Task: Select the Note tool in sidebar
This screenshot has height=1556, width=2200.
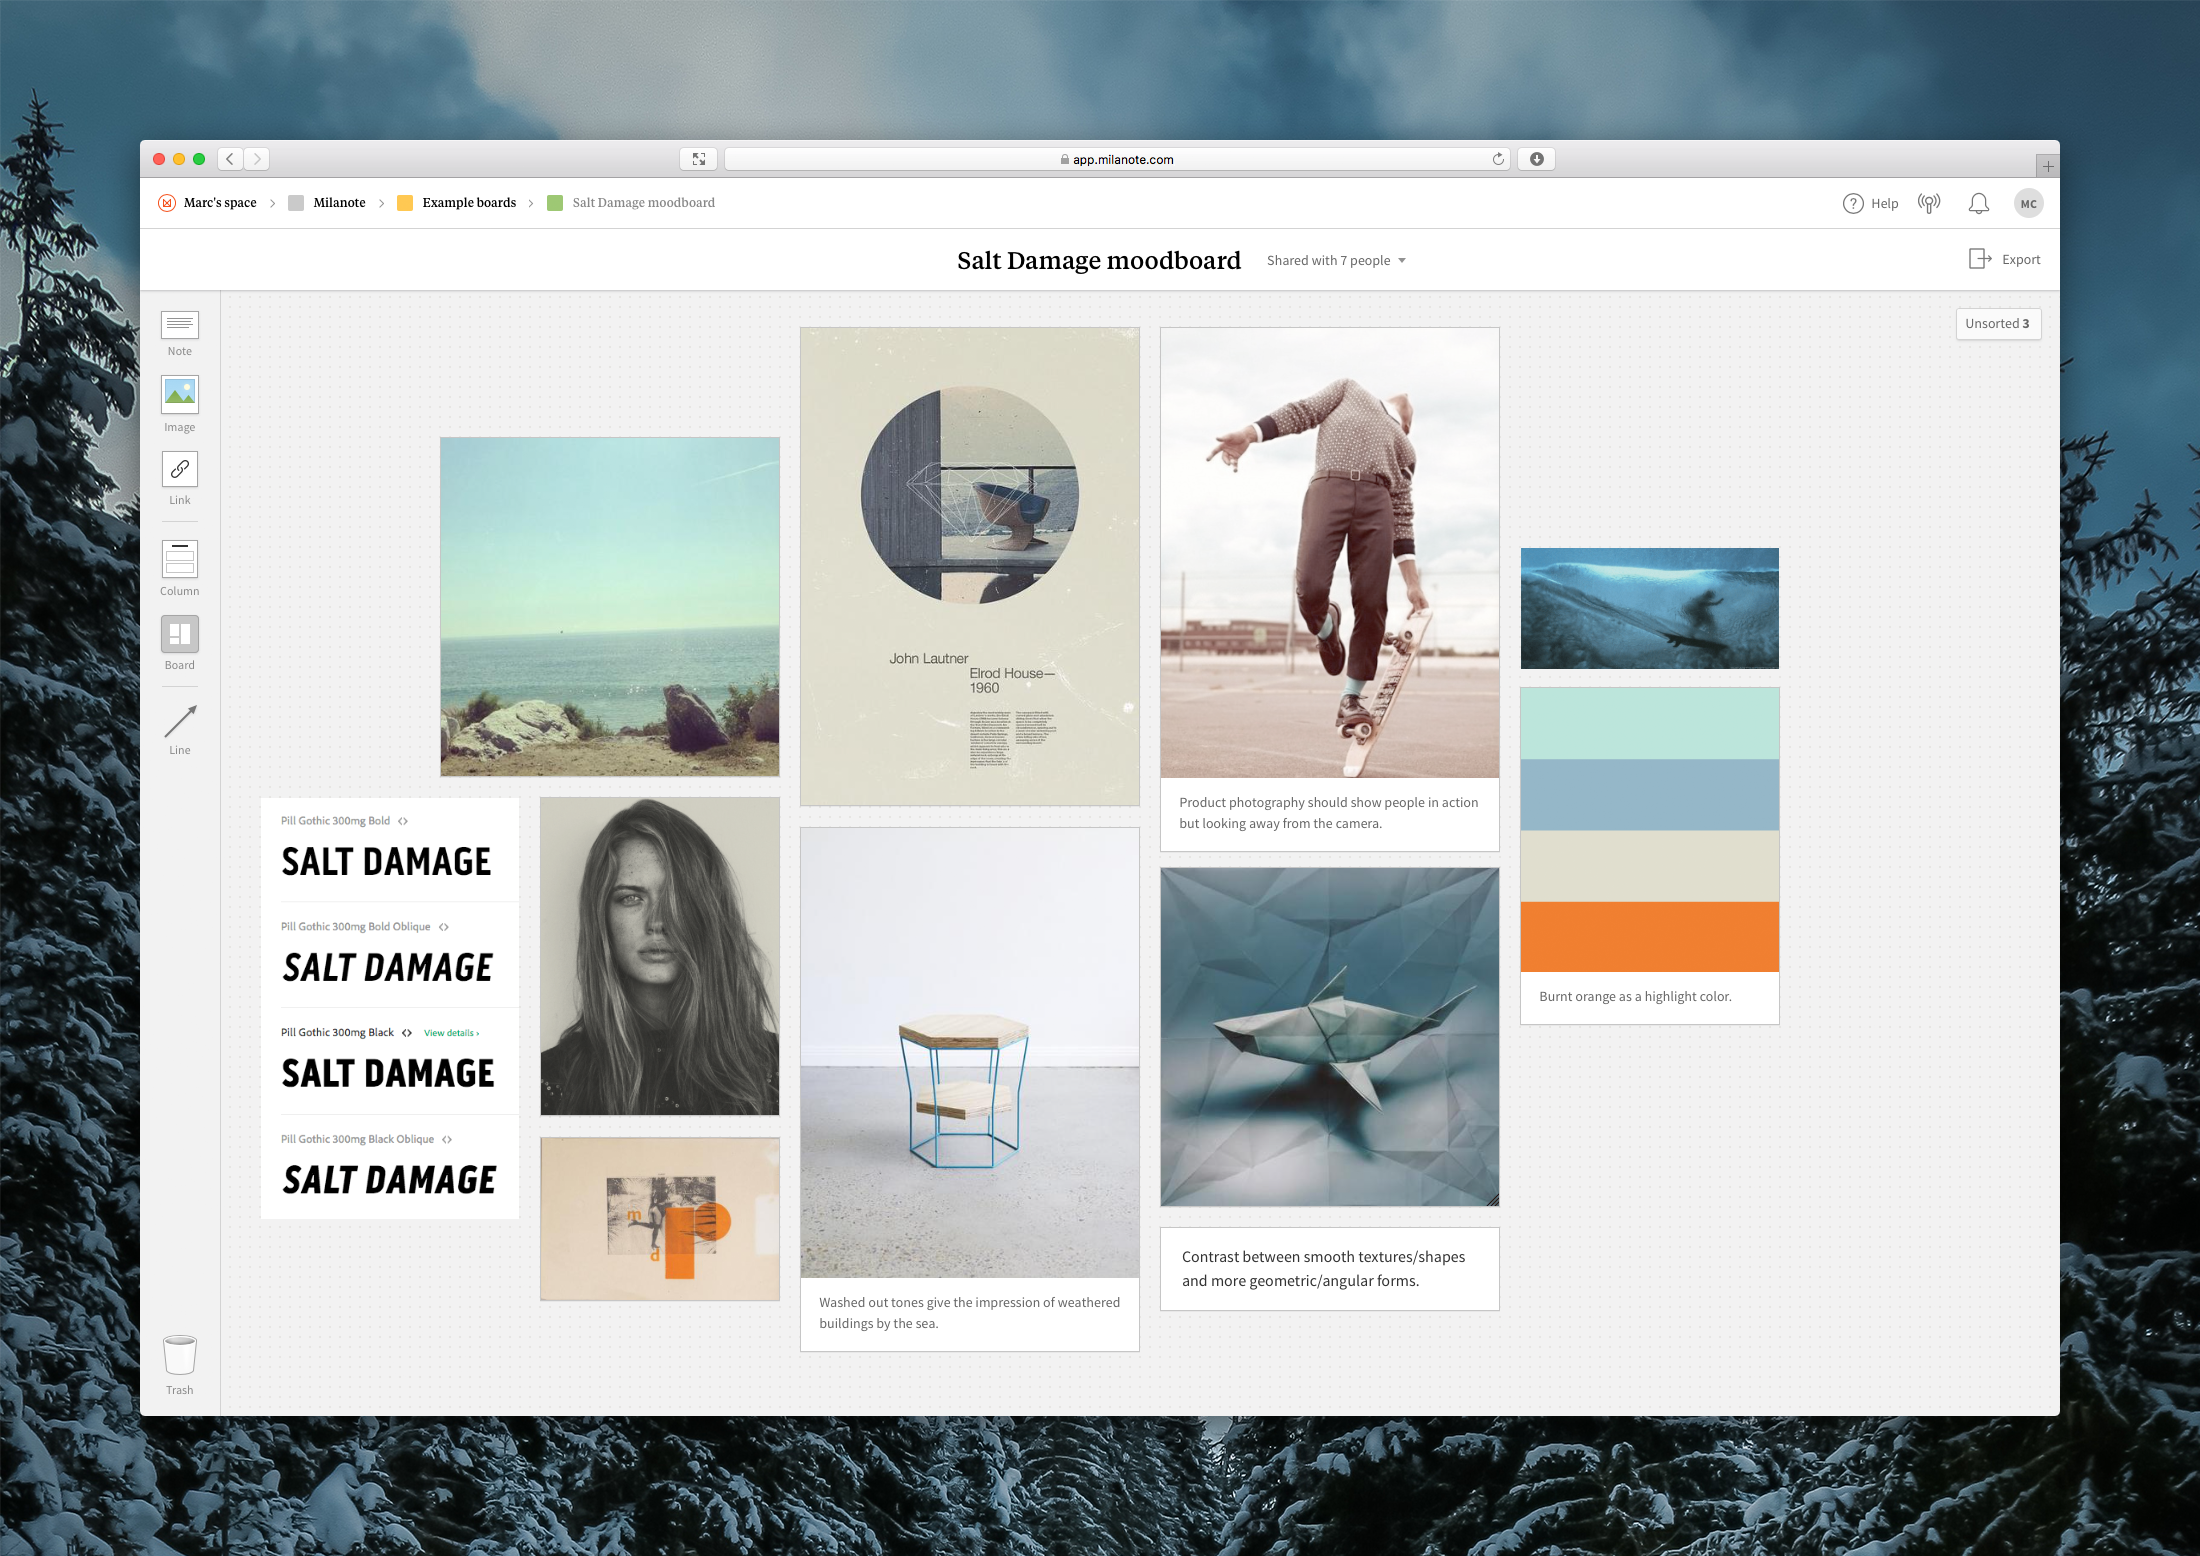Action: pyautogui.click(x=180, y=324)
